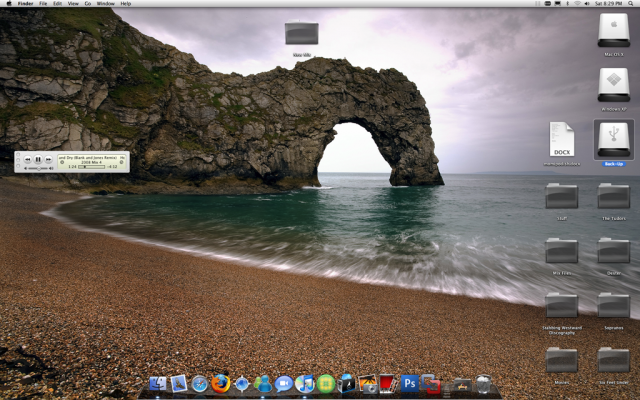640x400 pixels.
Task: Open the blue globe crosshair app in Dock
Action: [x=242, y=384]
